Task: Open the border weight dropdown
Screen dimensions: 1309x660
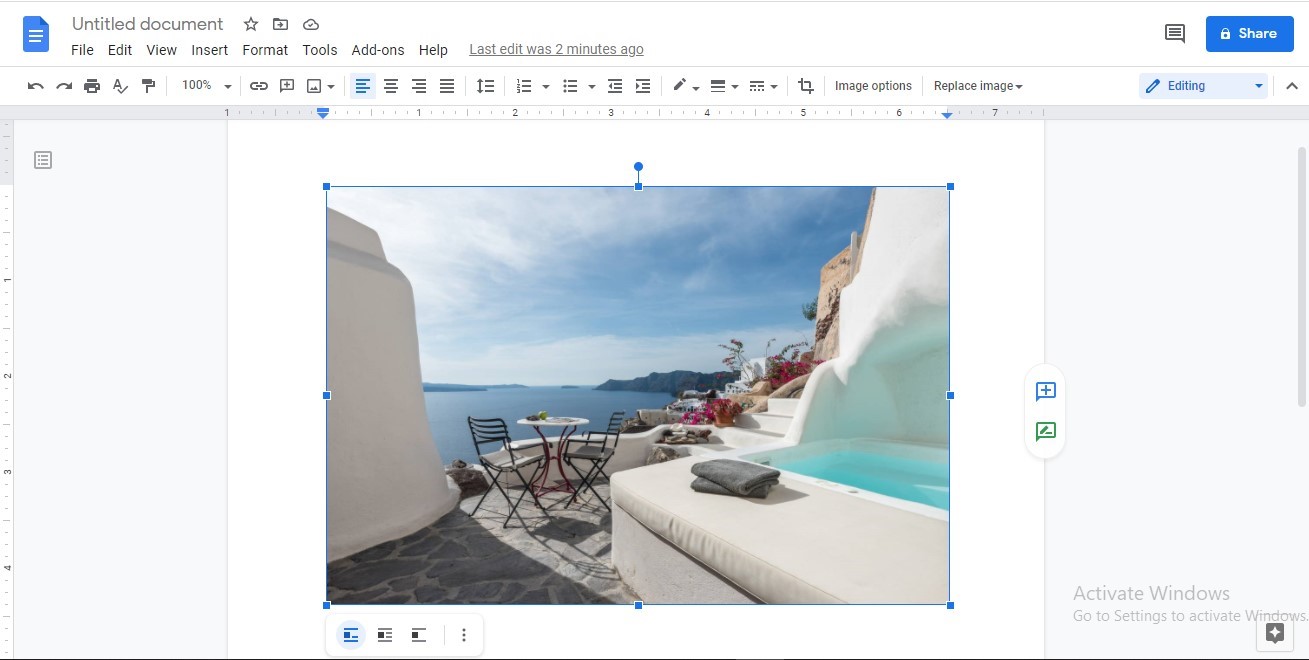Action: (723, 86)
